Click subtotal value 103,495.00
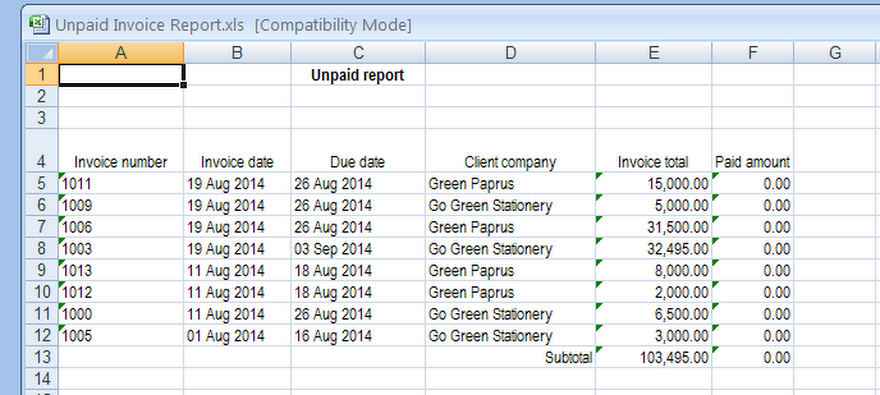Screen dimensions: 880x395 click(x=654, y=357)
